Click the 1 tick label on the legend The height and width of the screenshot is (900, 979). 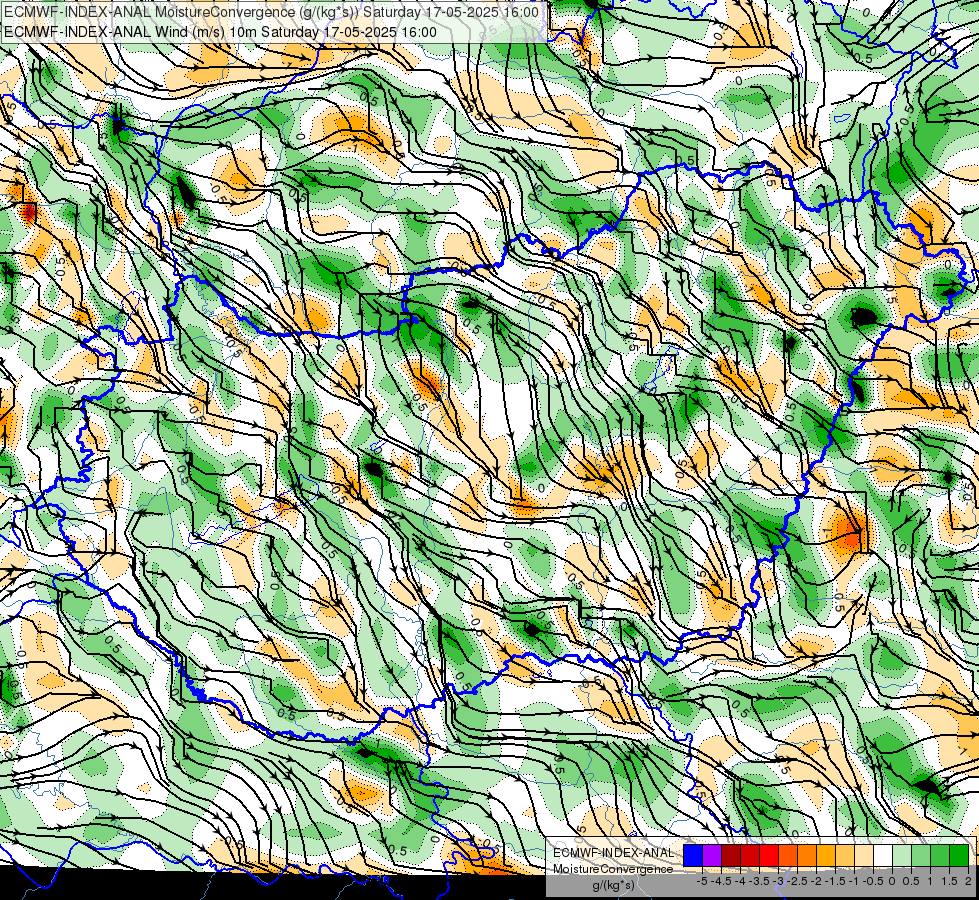[930, 881]
